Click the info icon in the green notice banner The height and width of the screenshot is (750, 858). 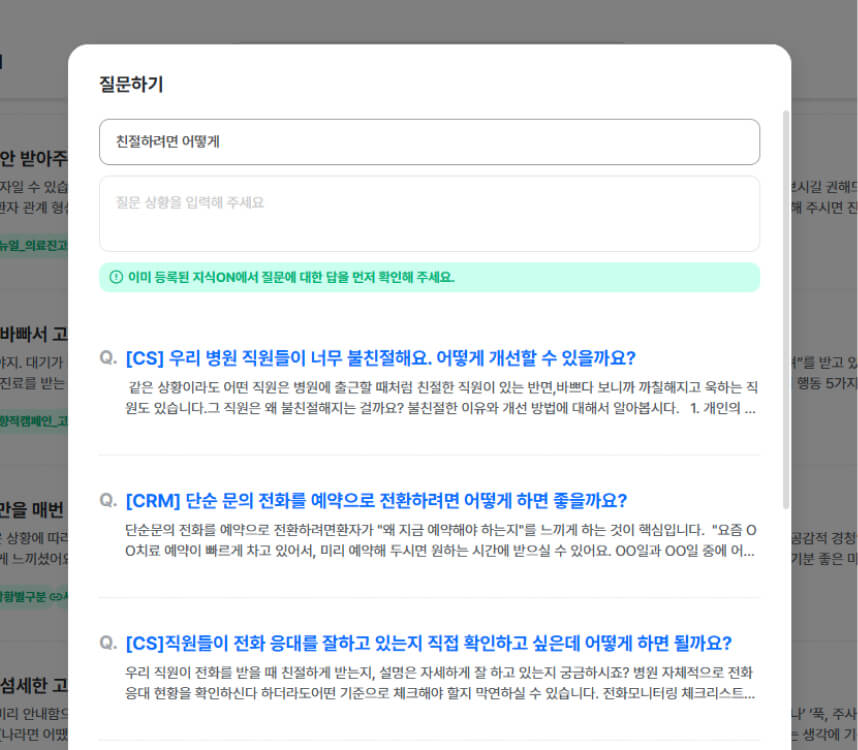116,277
